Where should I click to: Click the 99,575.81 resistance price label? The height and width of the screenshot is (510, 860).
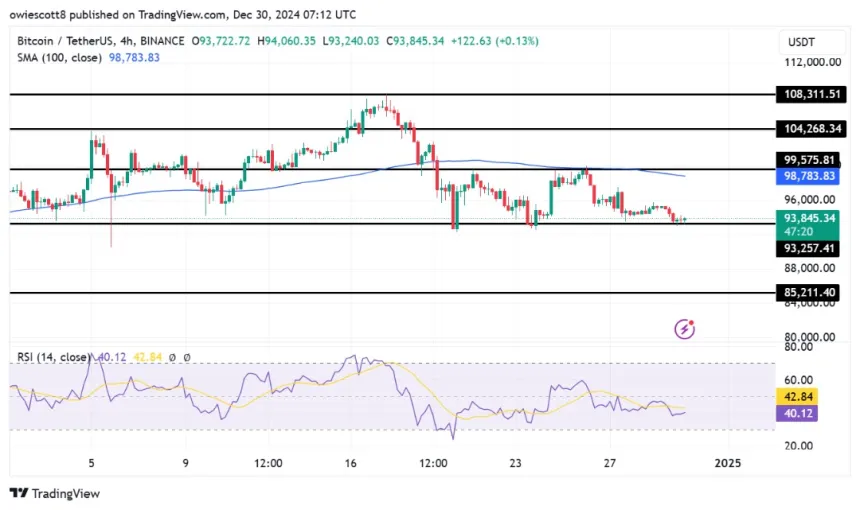[x=811, y=159]
